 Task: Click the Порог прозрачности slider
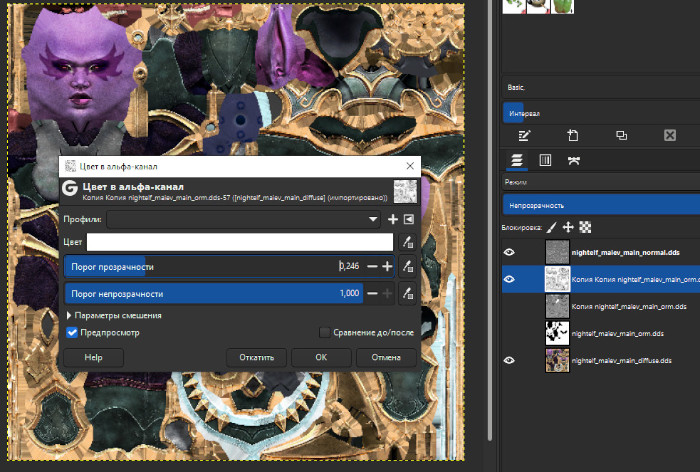[x=200, y=266]
